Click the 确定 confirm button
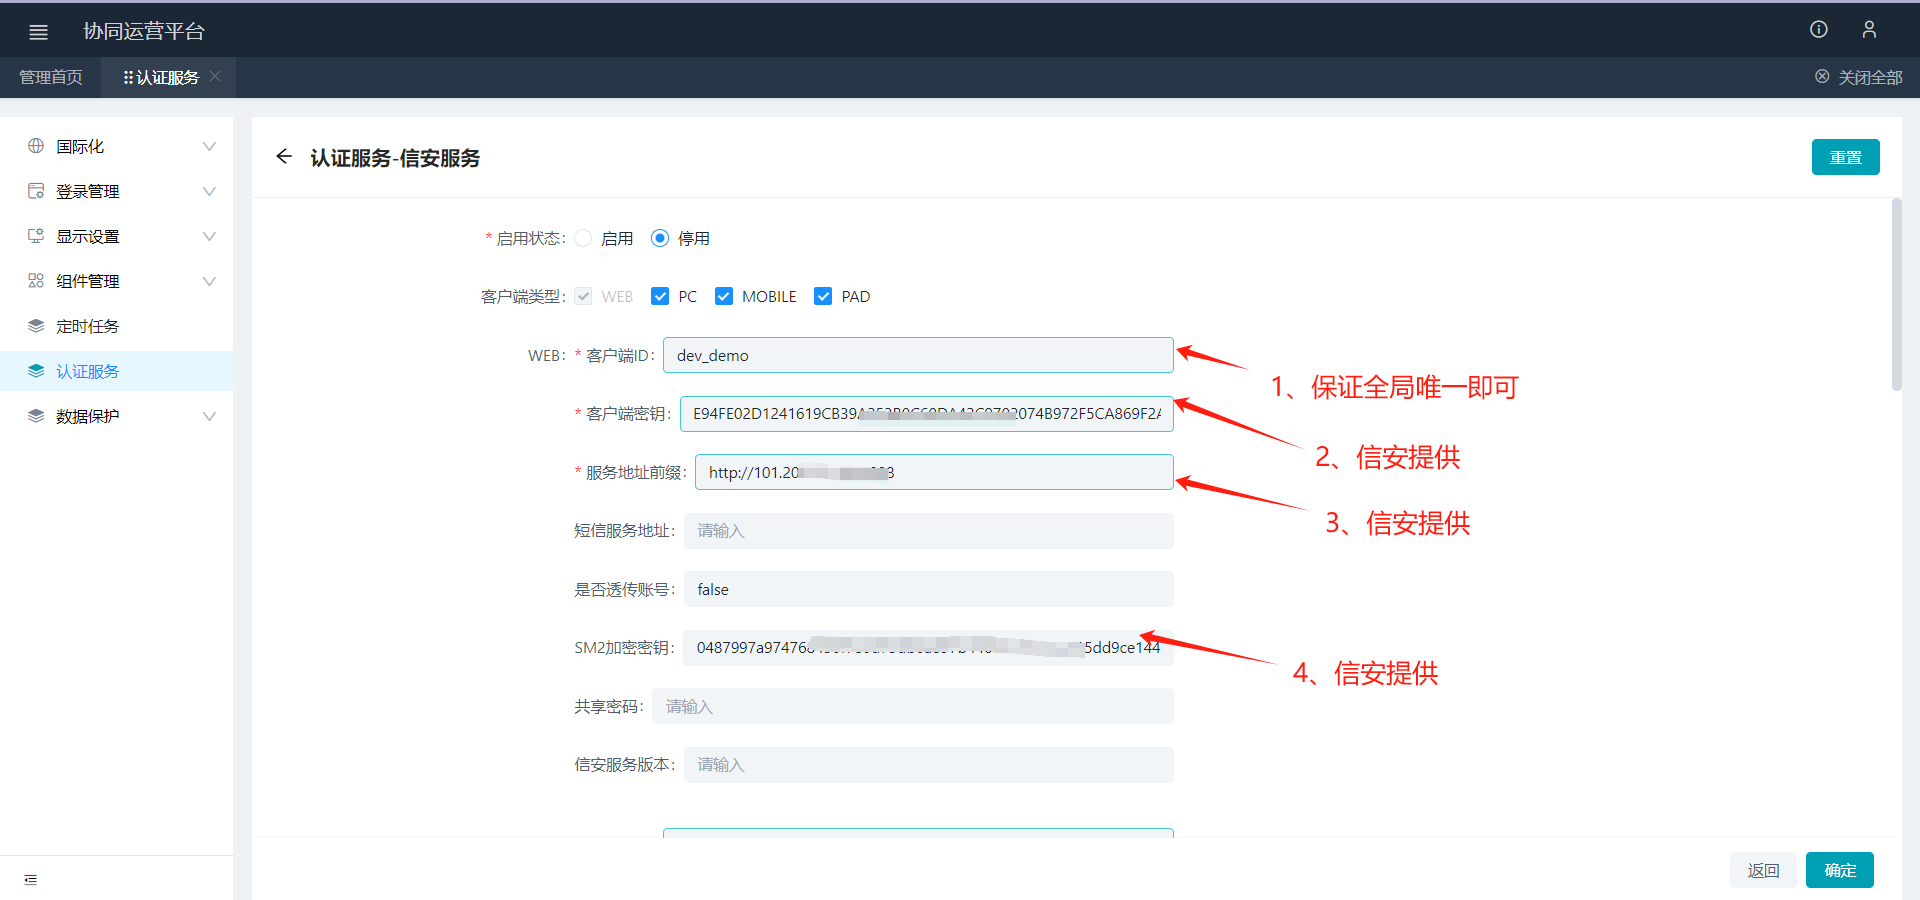Image resolution: width=1920 pixels, height=900 pixels. (x=1839, y=870)
